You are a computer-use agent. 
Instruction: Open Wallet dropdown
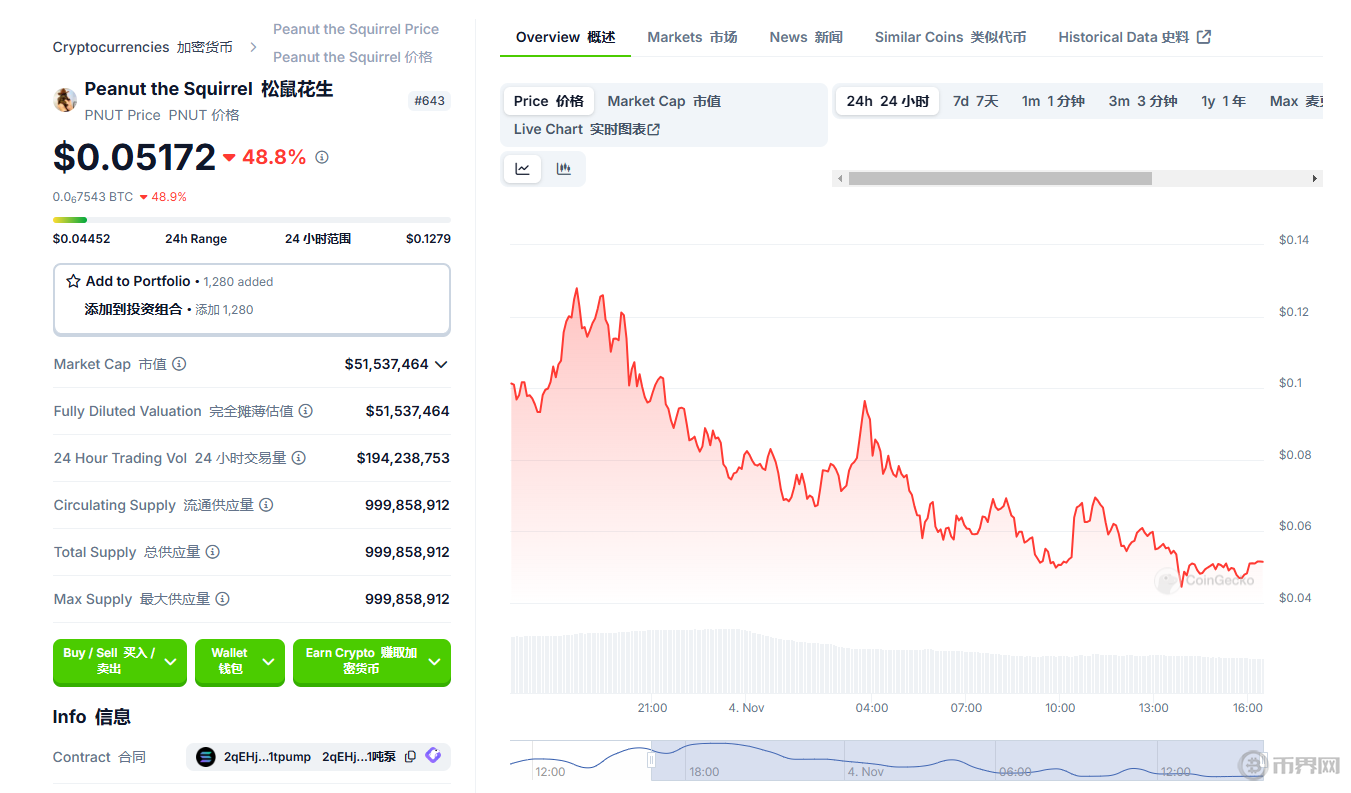[x=239, y=662]
